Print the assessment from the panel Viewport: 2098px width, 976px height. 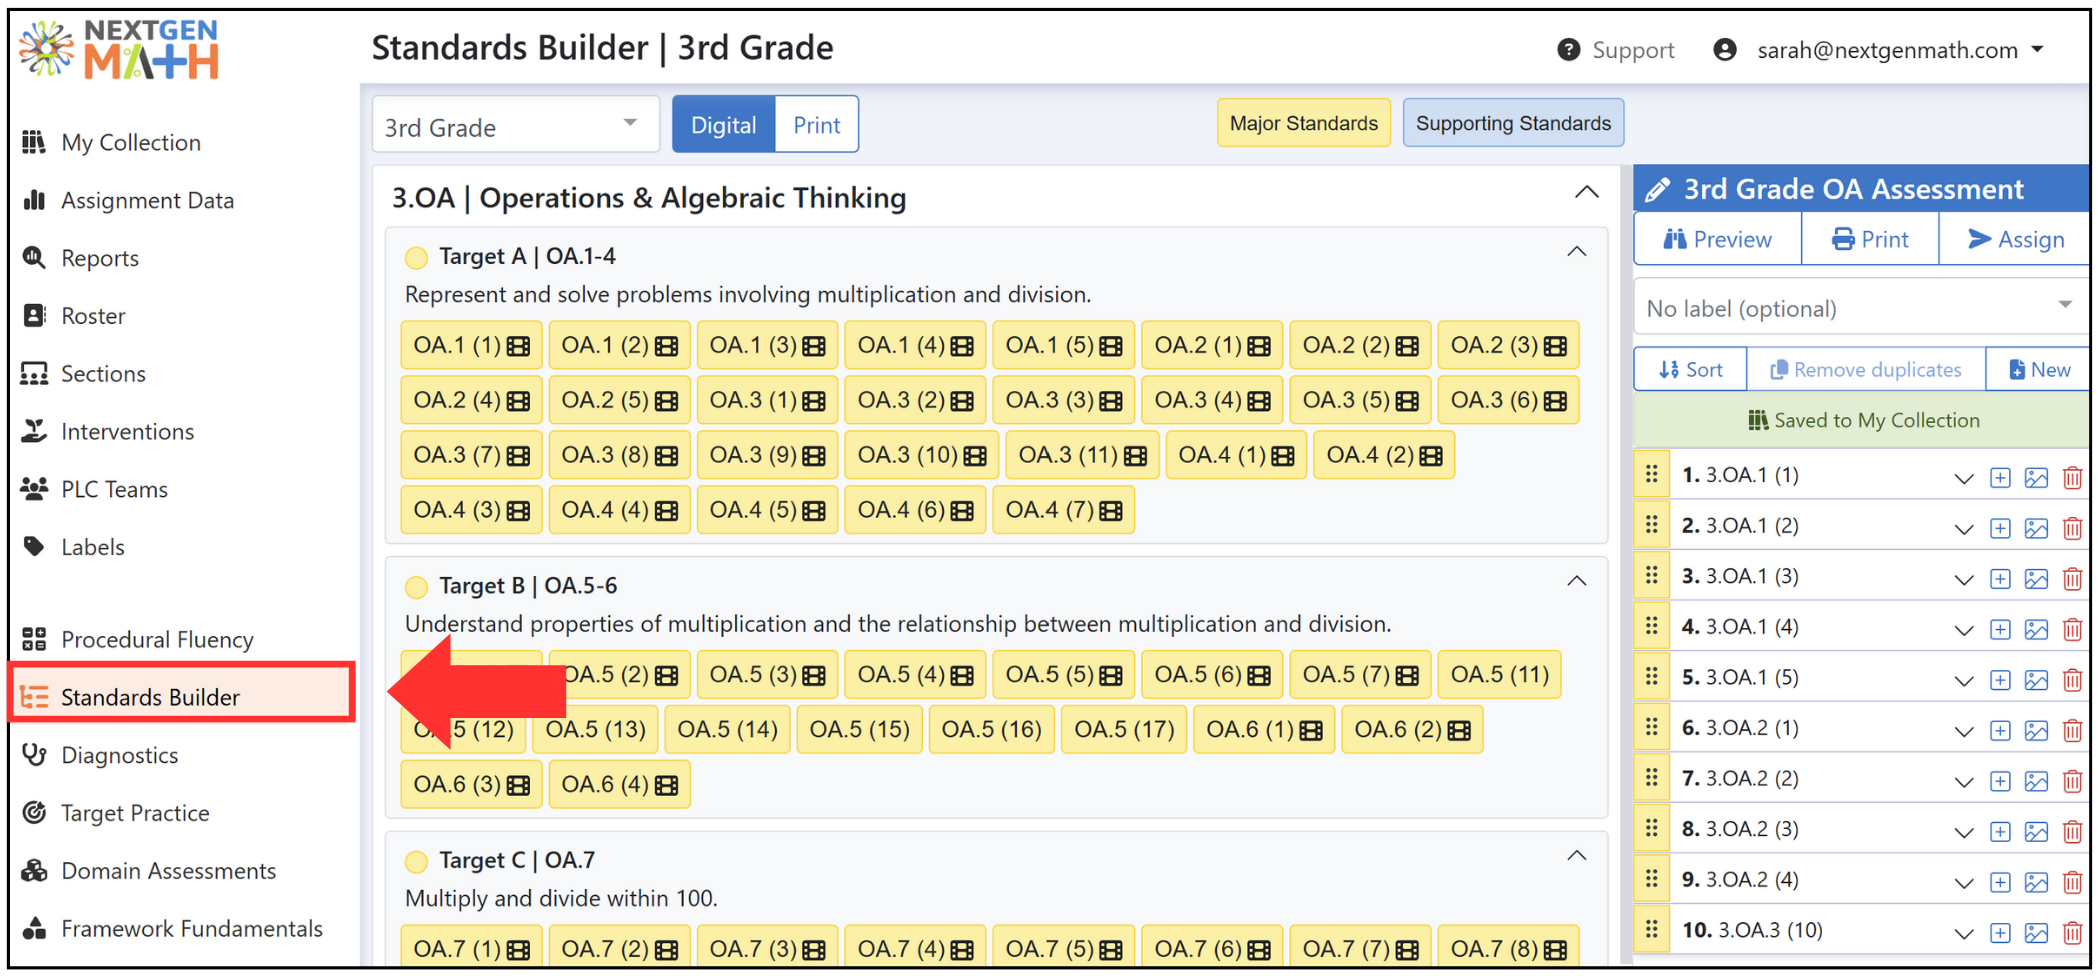pos(1870,240)
